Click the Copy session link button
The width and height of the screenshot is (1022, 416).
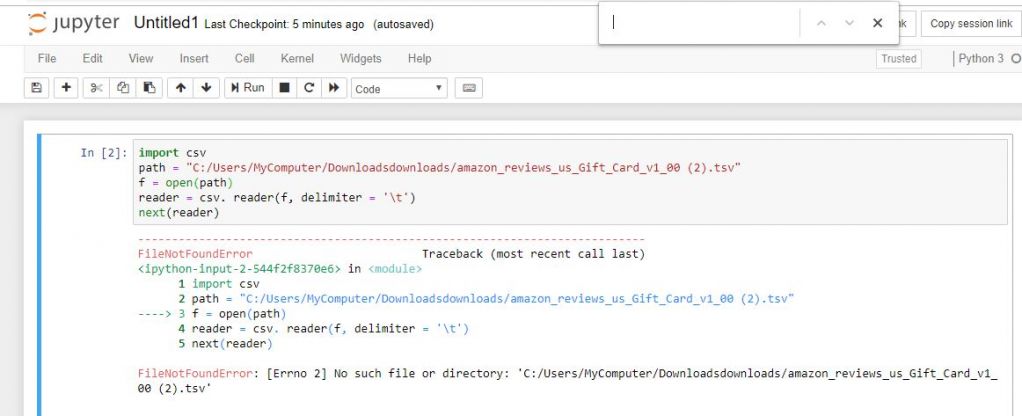[x=970, y=23]
